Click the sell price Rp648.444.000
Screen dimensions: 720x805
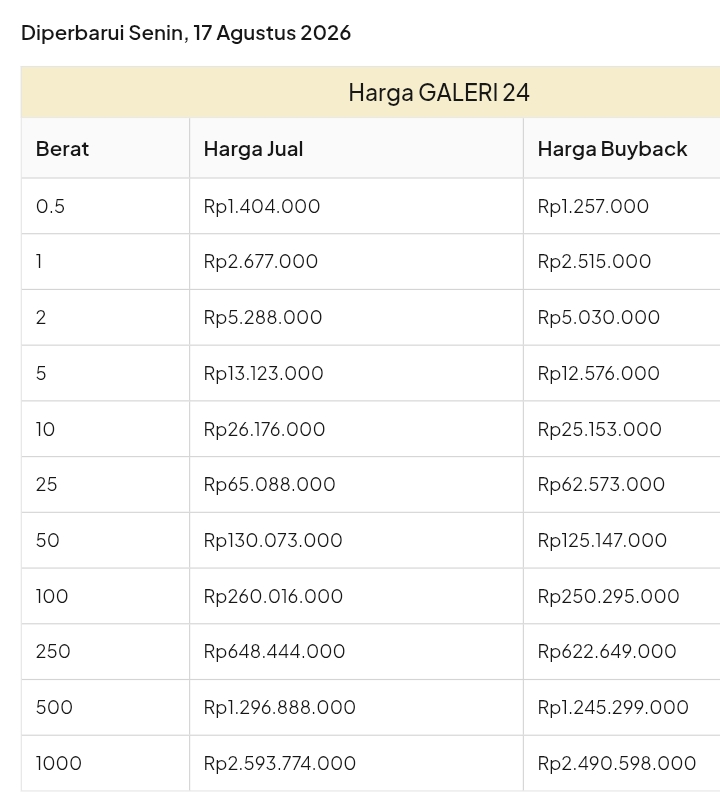click(x=274, y=651)
